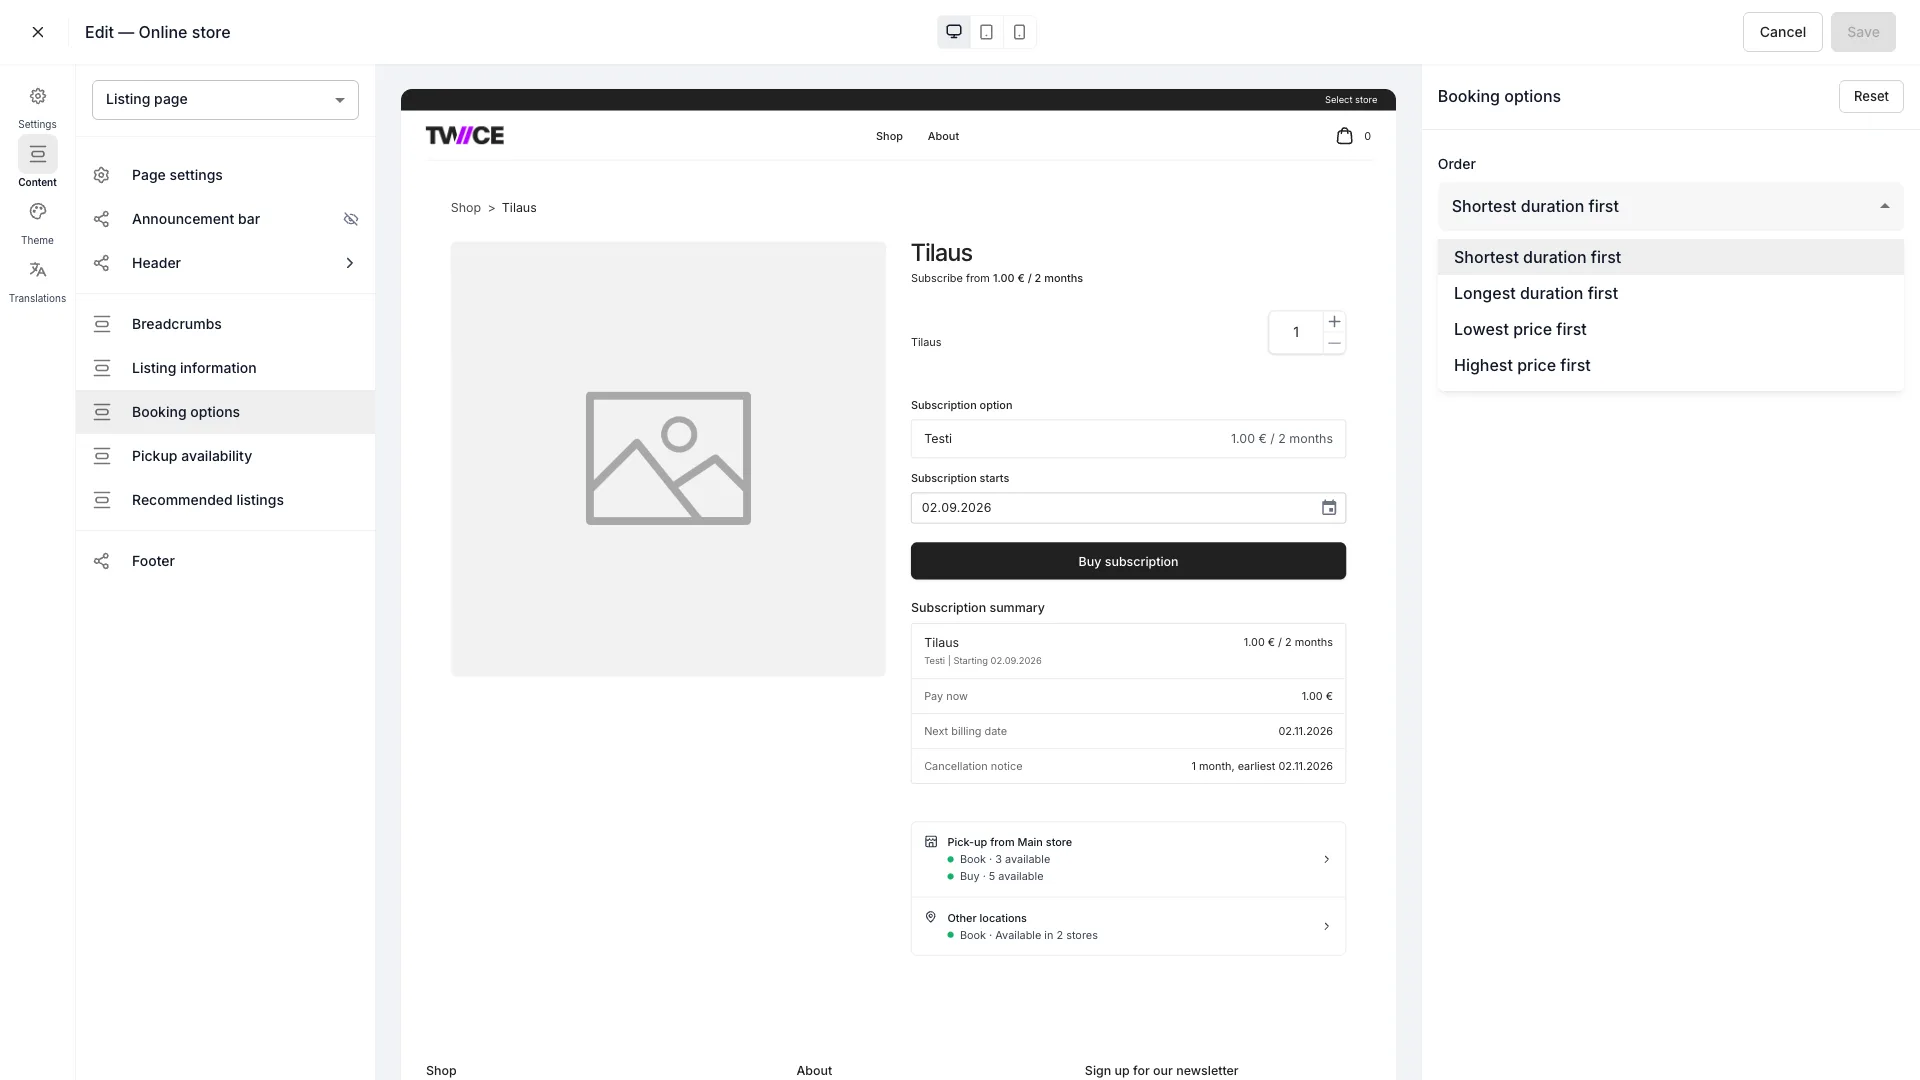The width and height of the screenshot is (1920, 1080).
Task: Click the Save button
Action: 1863,32
